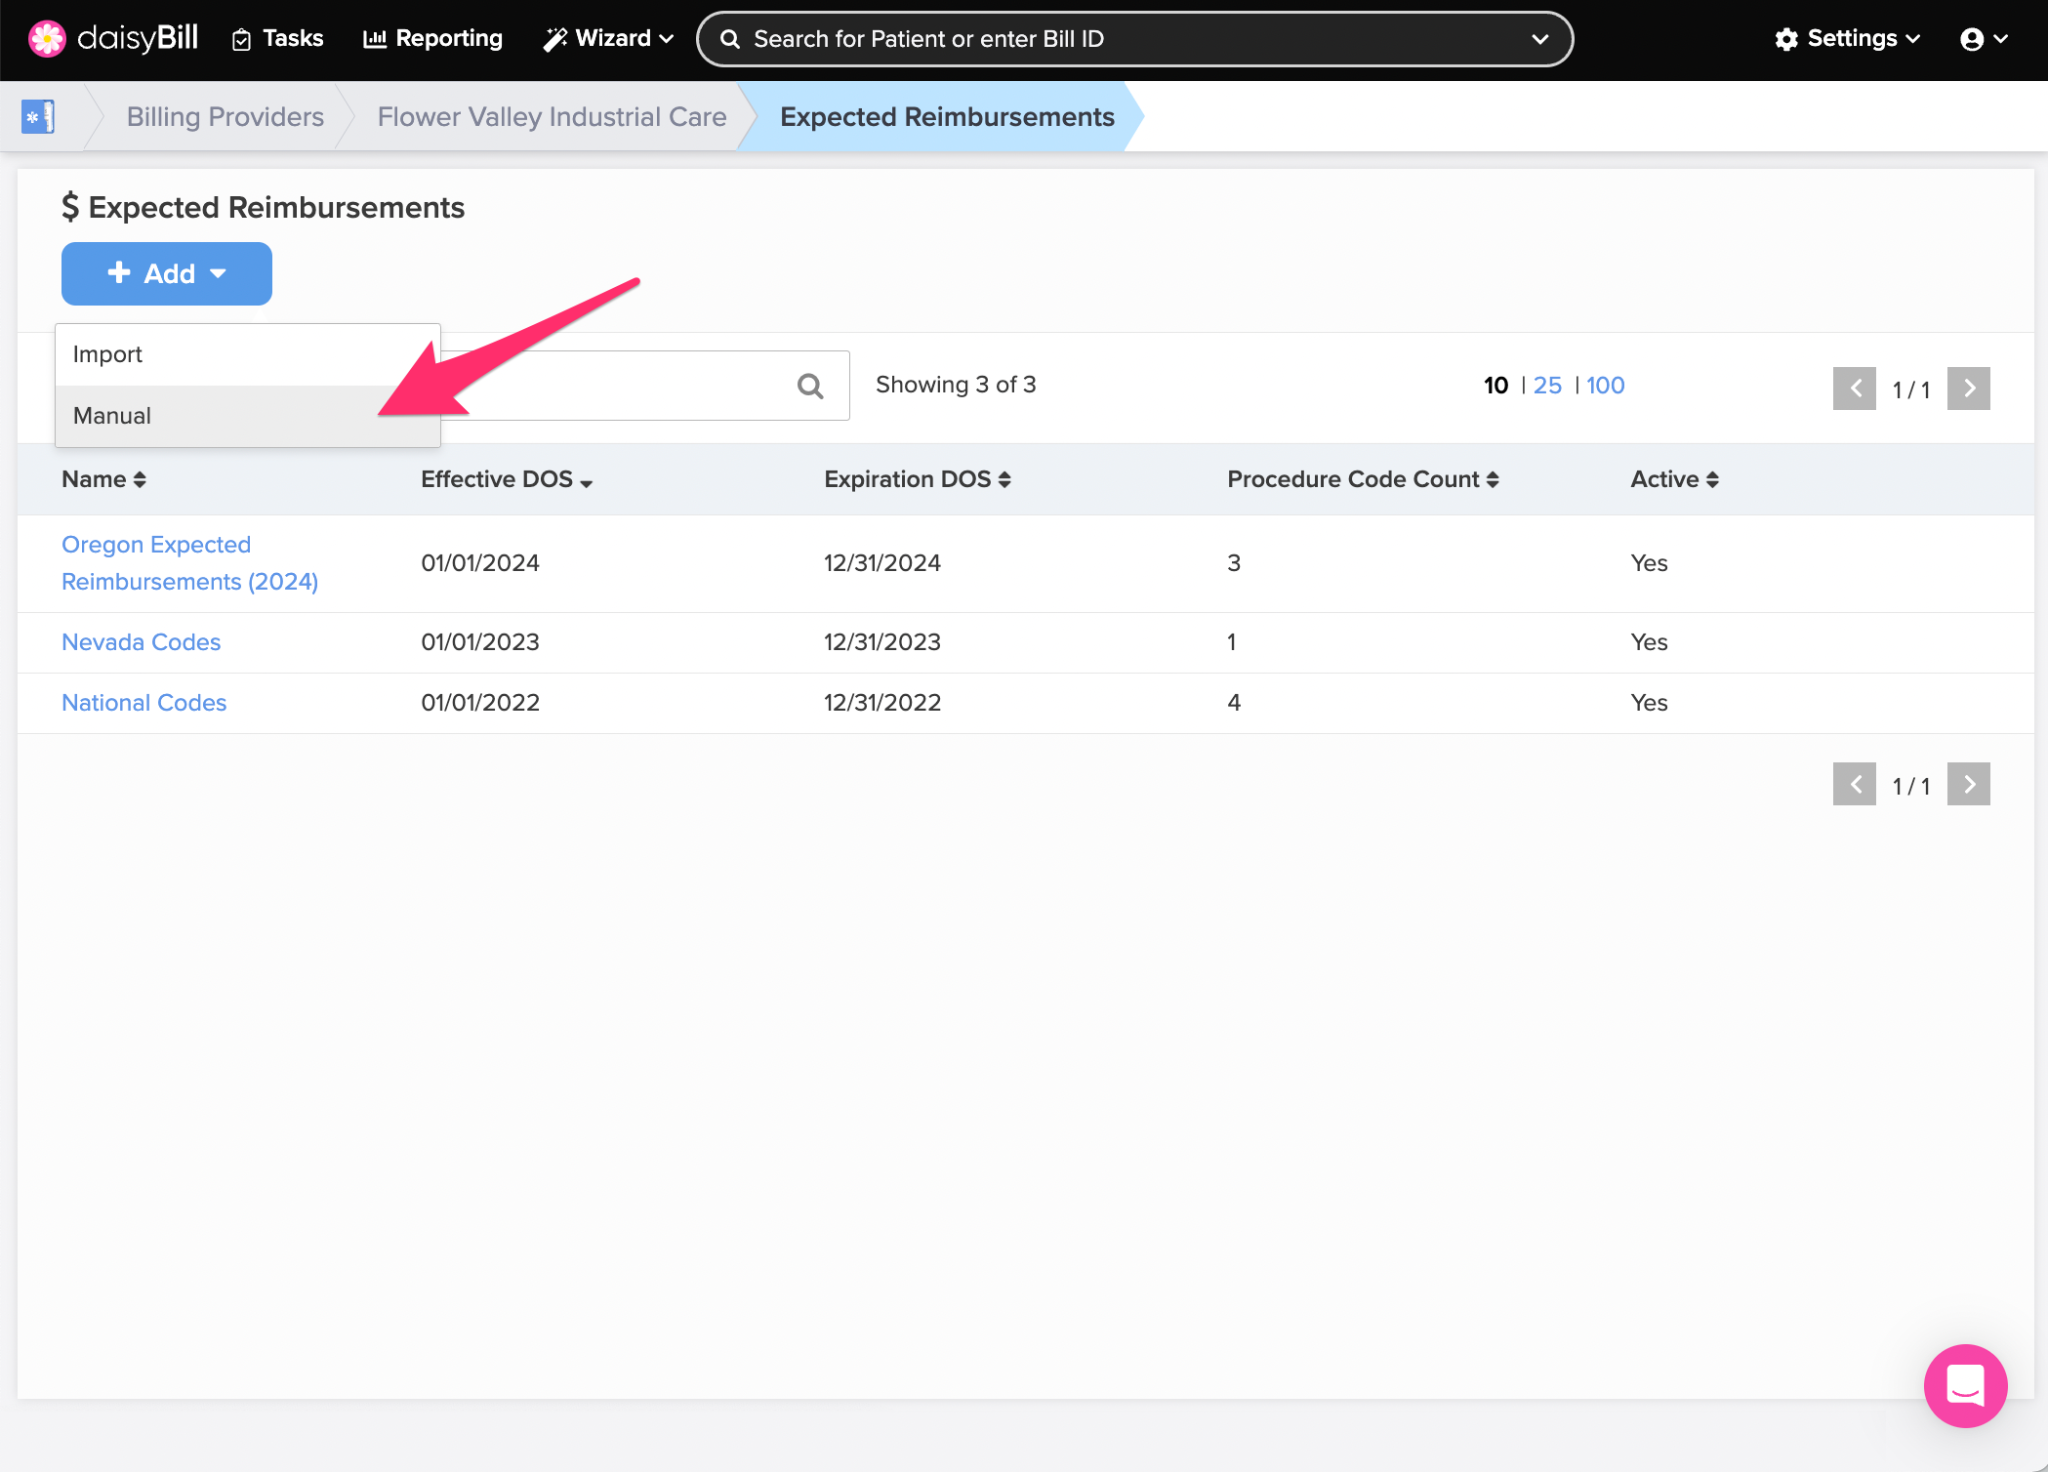This screenshot has height=1472, width=2048.
Task: Click the daisyBill flower logo
Action: (x=46, y=38)
